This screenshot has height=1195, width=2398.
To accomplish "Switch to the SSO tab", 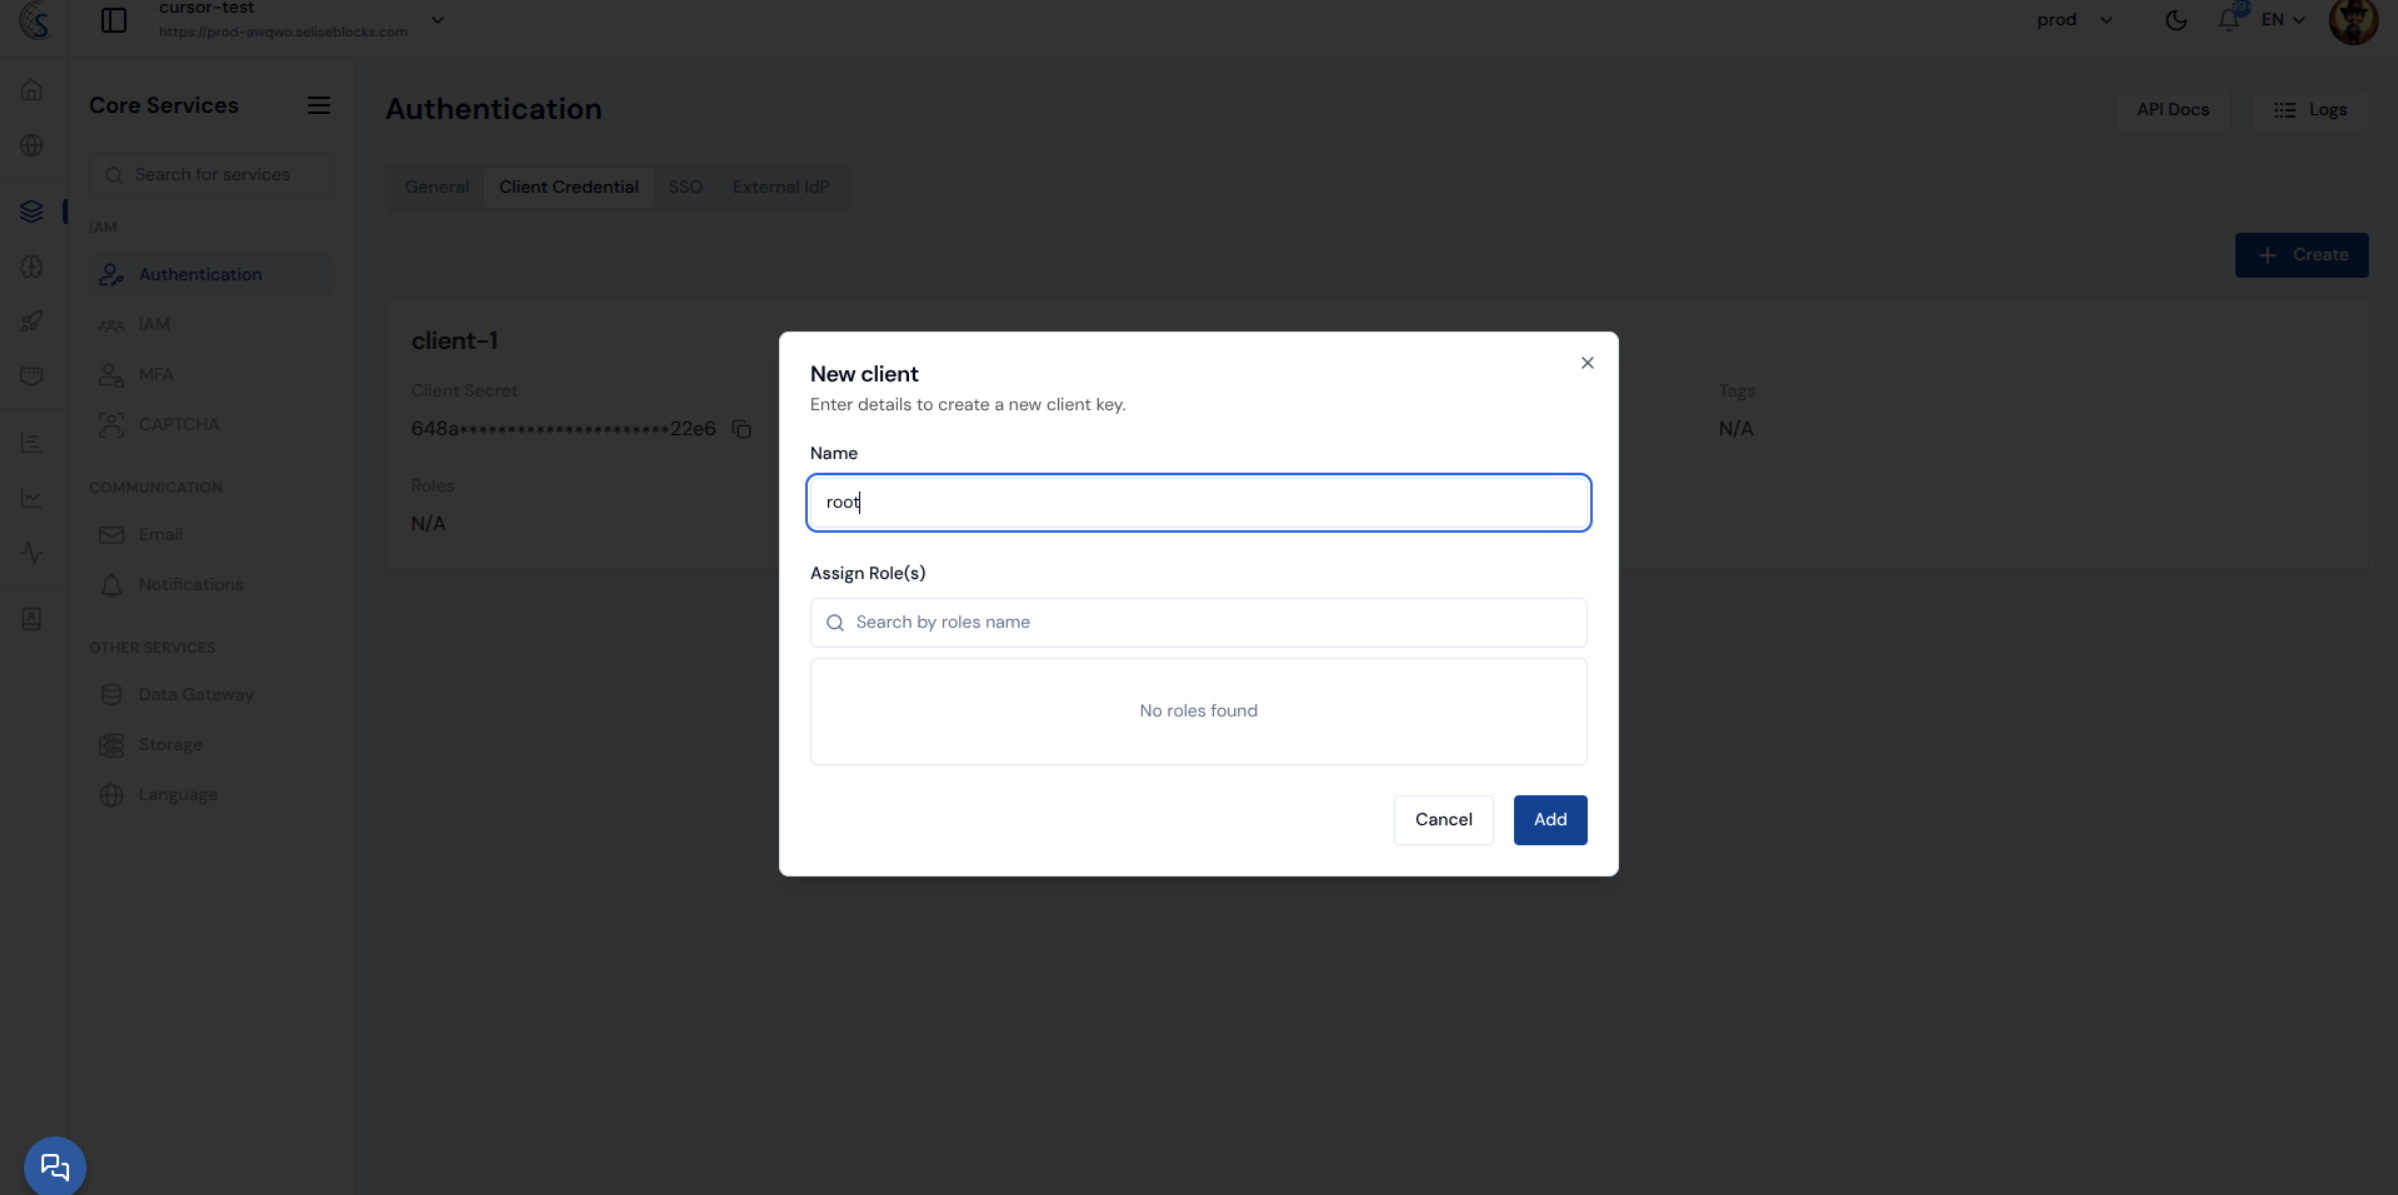I will (685, 186).
